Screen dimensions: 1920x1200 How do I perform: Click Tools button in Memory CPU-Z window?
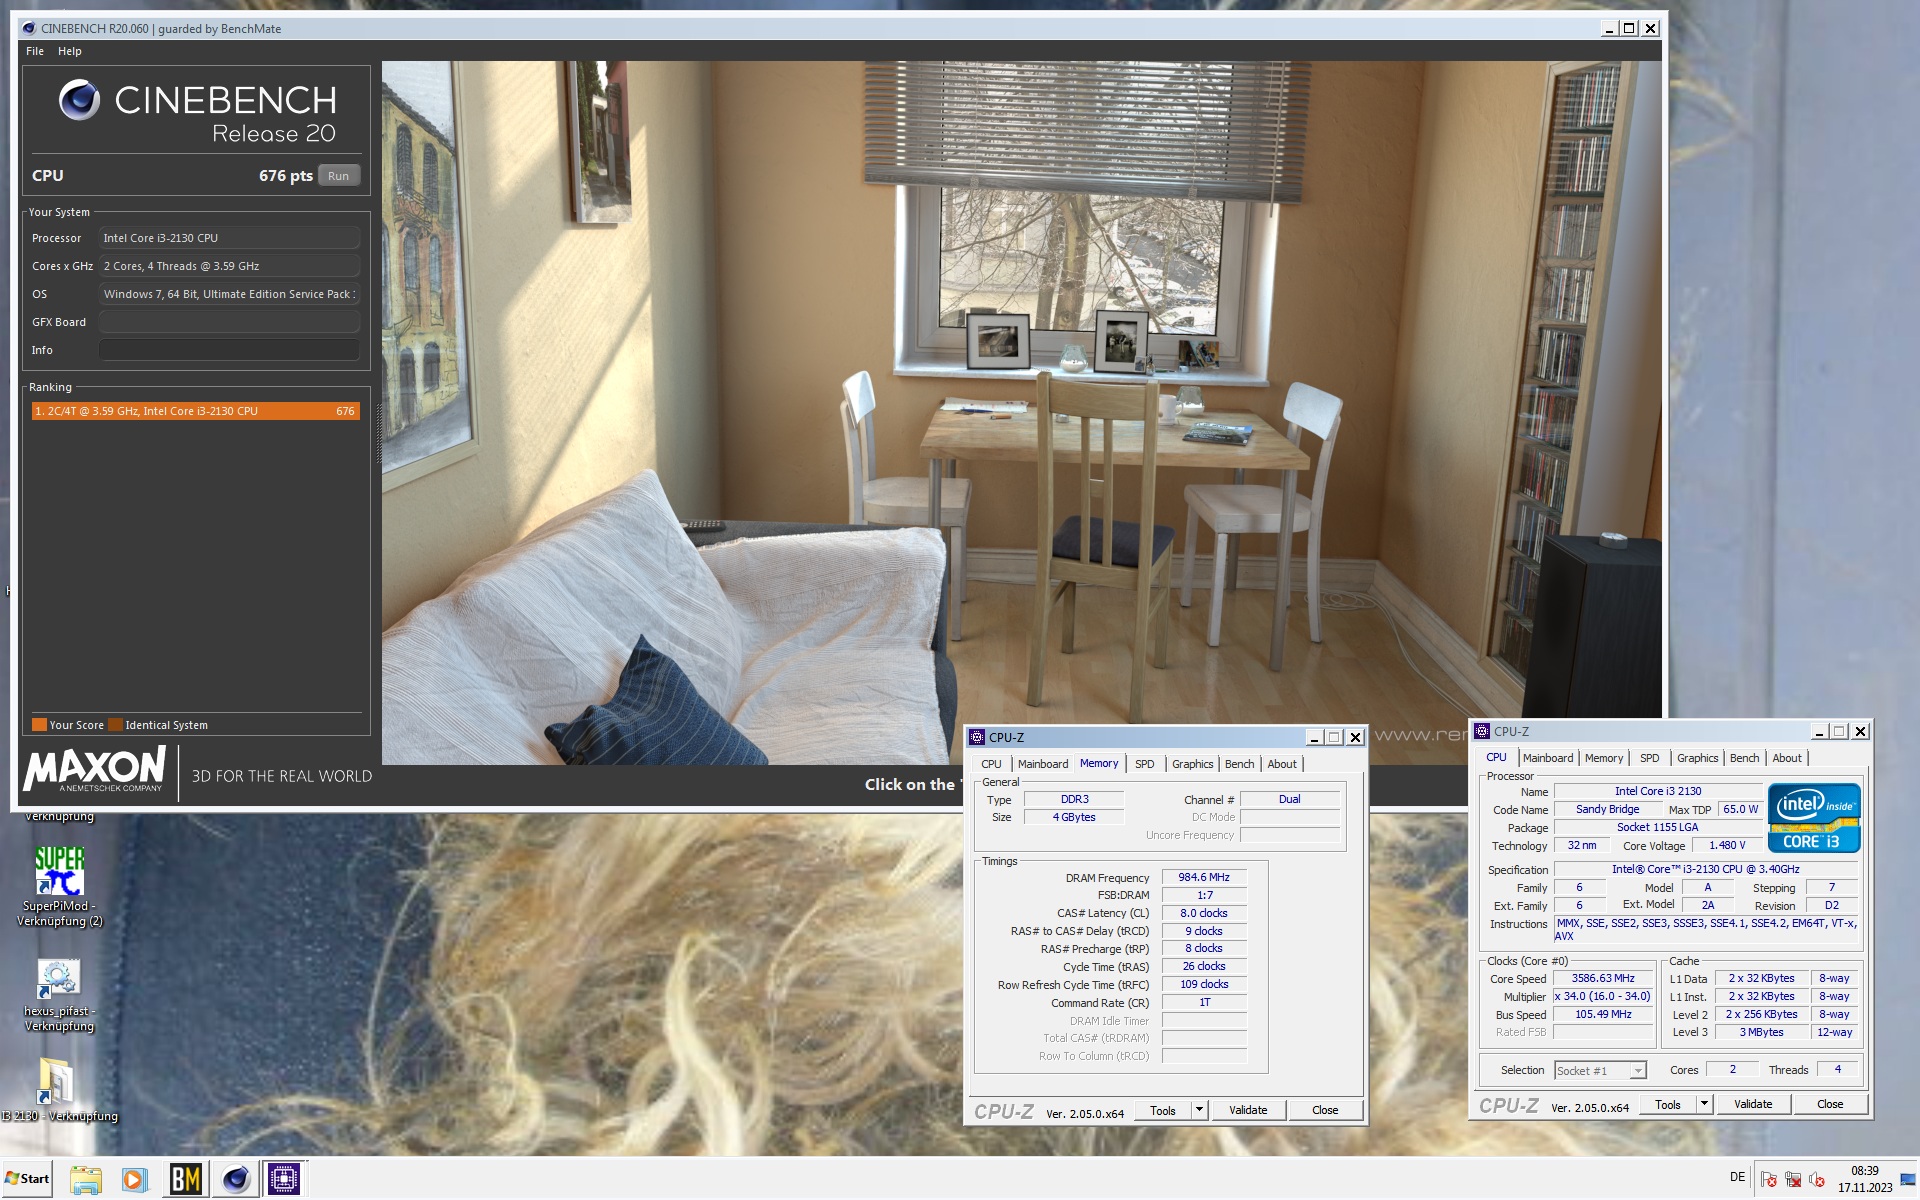(x=1163, y=1110)
